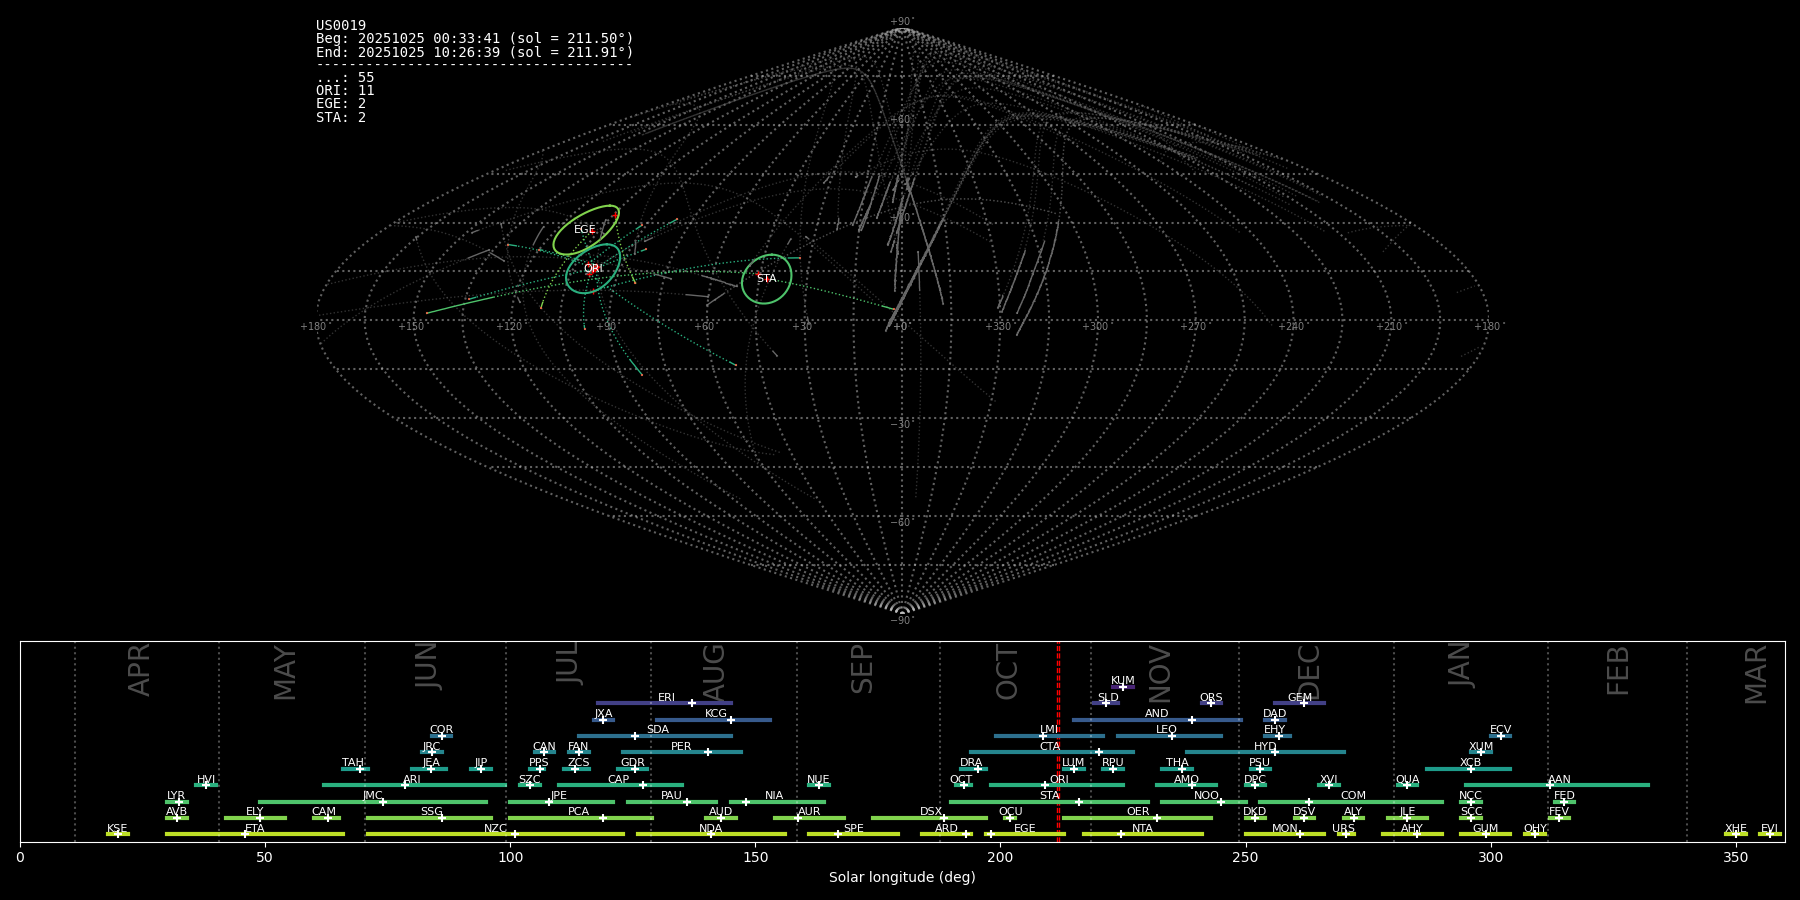Click the KCG shower label in timeline

(716, 714)
